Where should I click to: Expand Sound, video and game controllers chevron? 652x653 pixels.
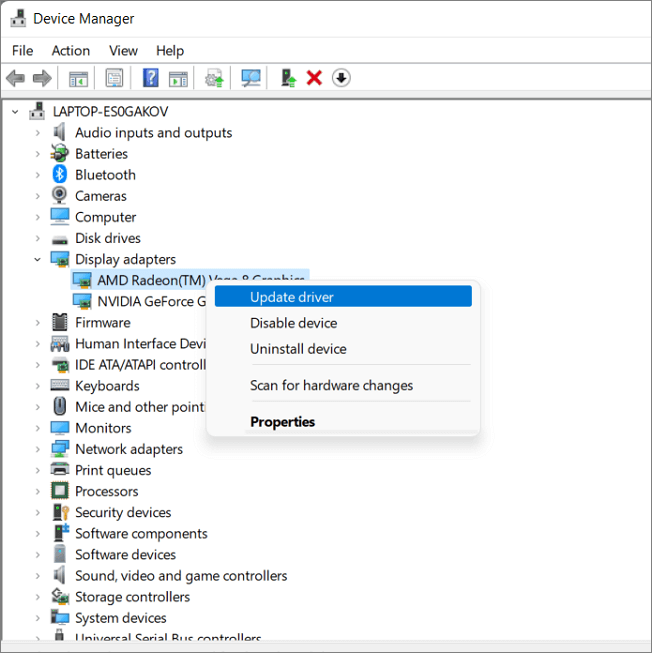[37, 576]
